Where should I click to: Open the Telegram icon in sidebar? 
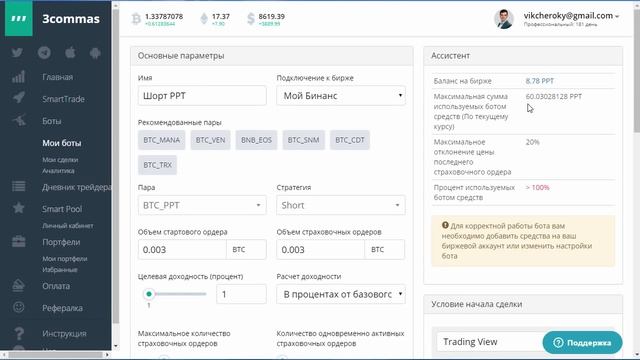(44, 53)
